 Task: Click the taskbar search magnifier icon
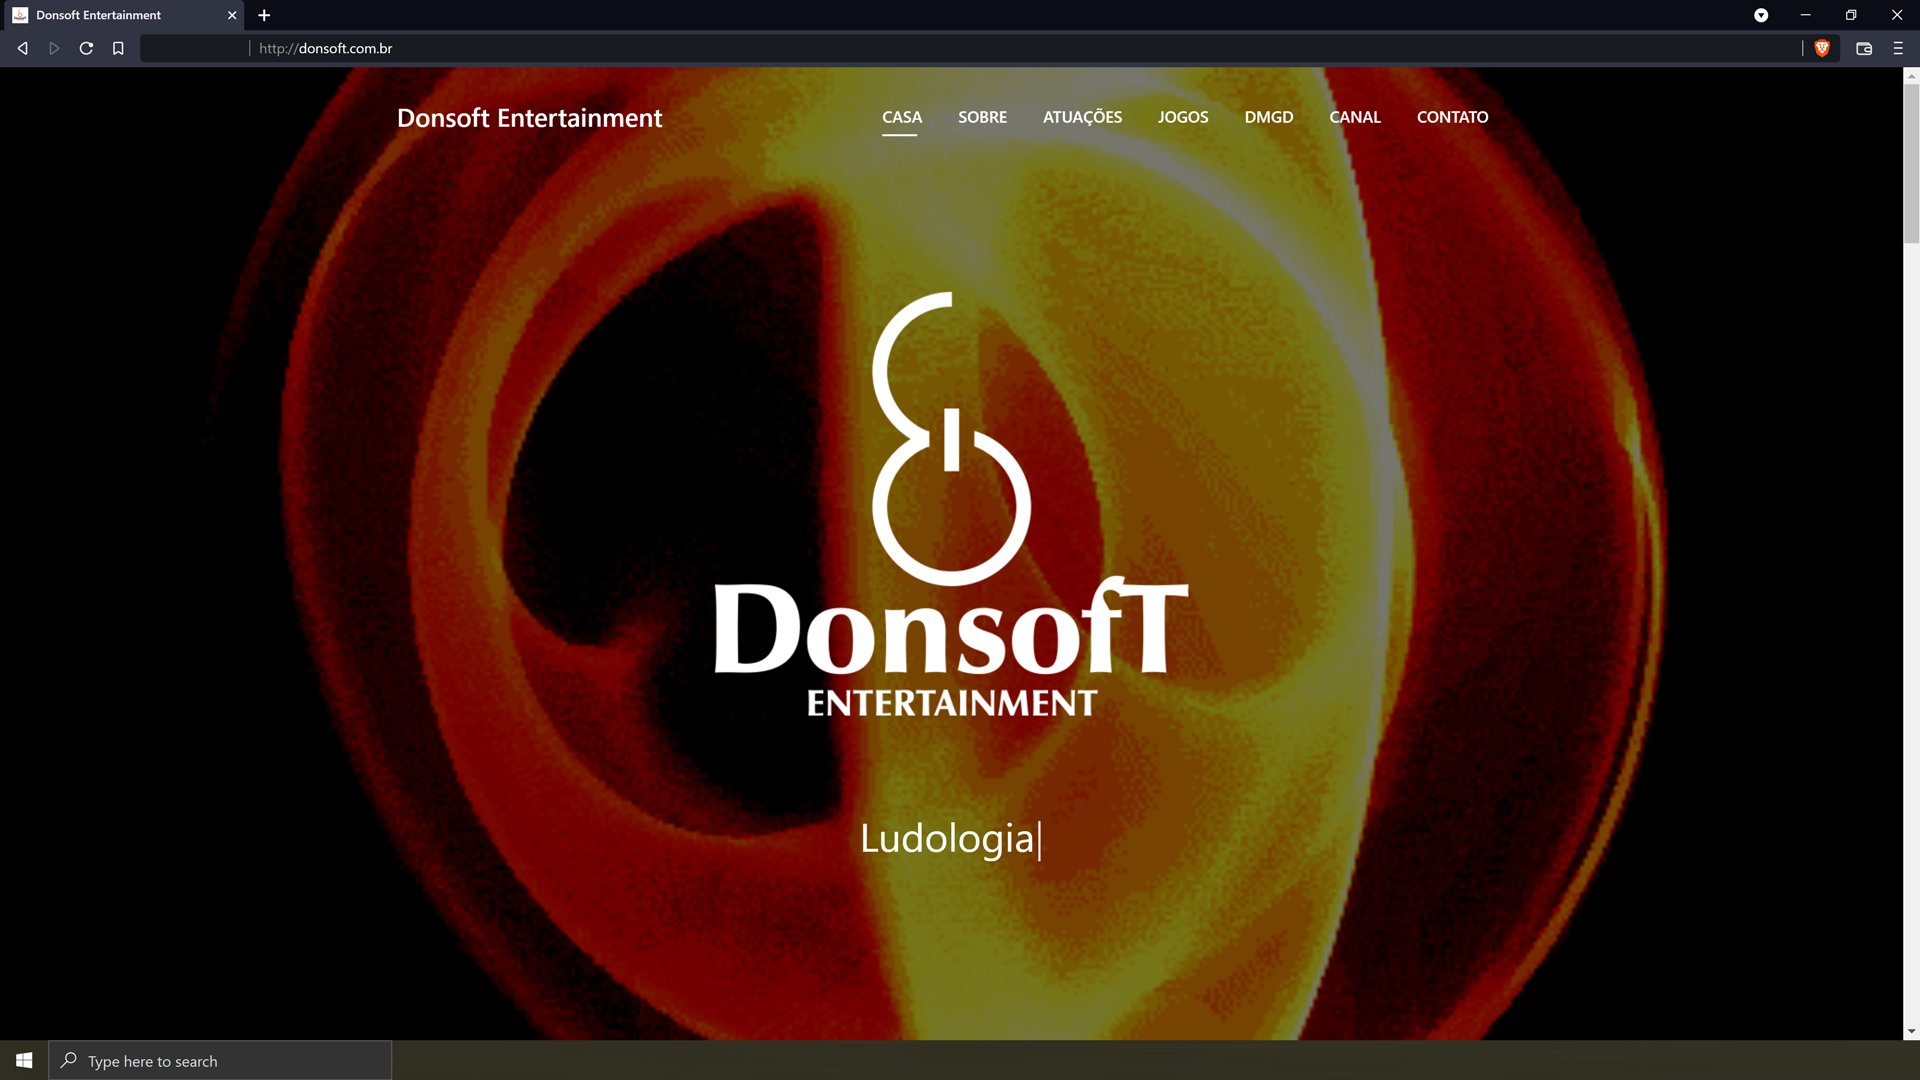[68, 1060]
